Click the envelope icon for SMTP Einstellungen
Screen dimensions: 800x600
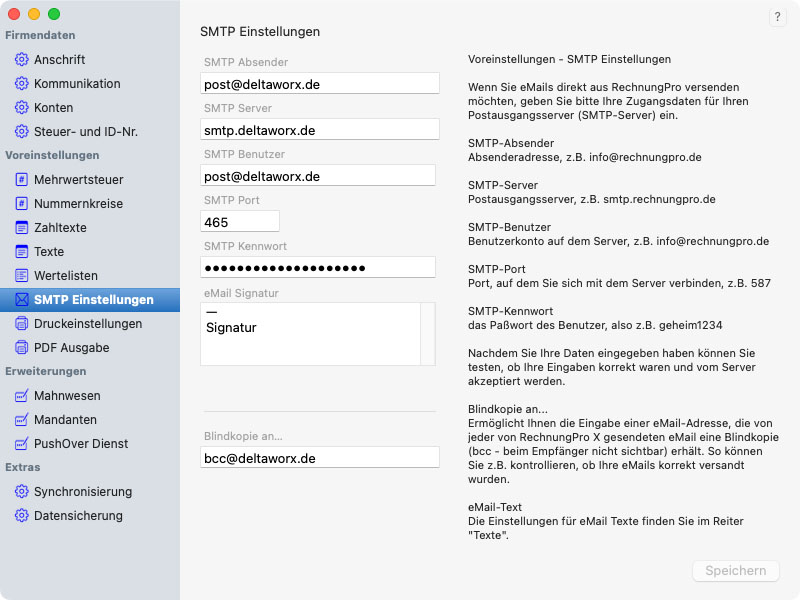click(x=22, y=300)
